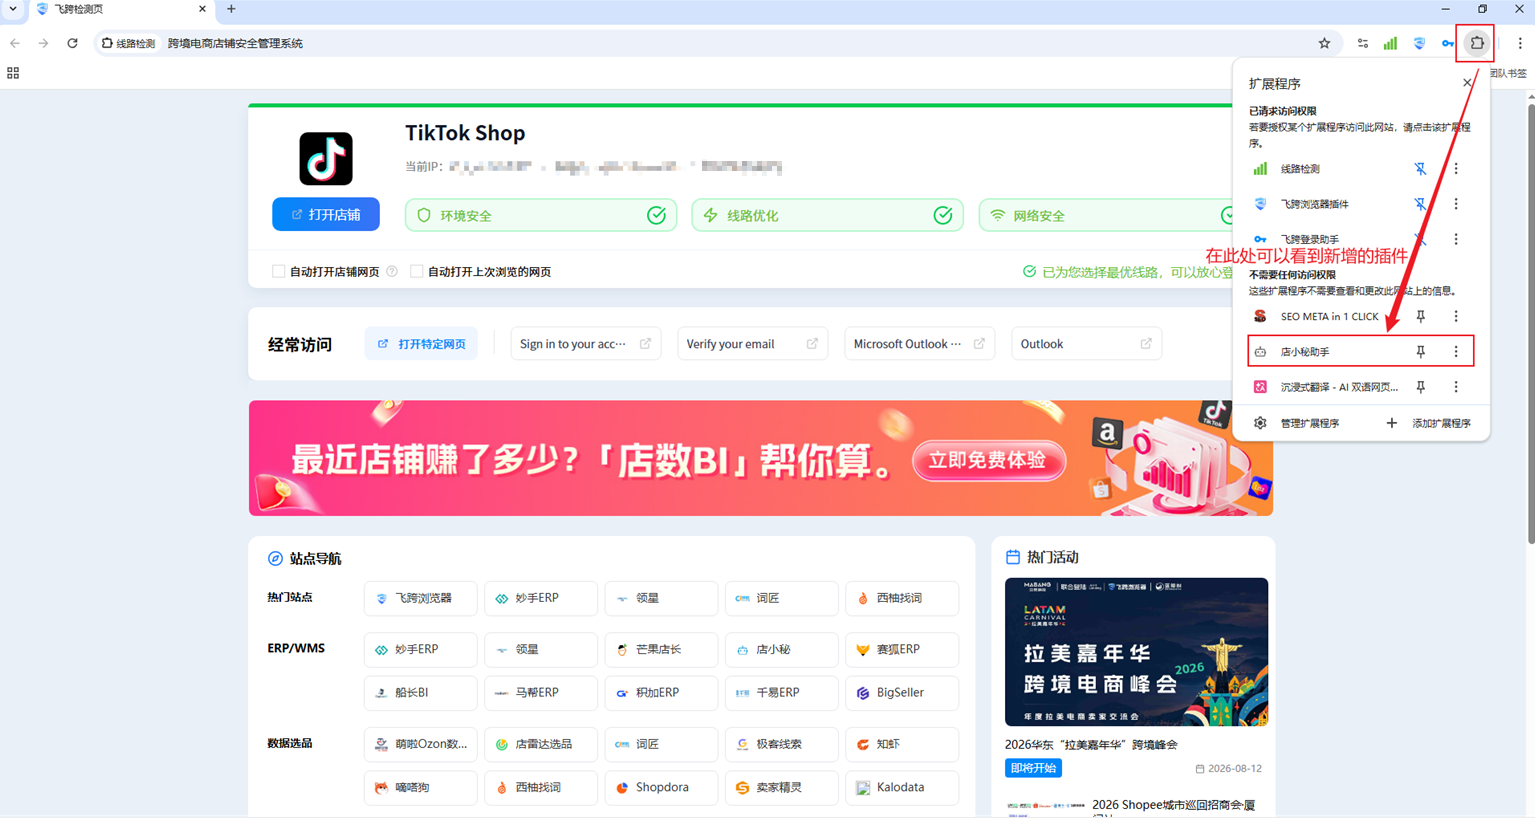Open more options for 飞跨登录助手 extension
The image size is (1535, 818).
point(1456,239)
